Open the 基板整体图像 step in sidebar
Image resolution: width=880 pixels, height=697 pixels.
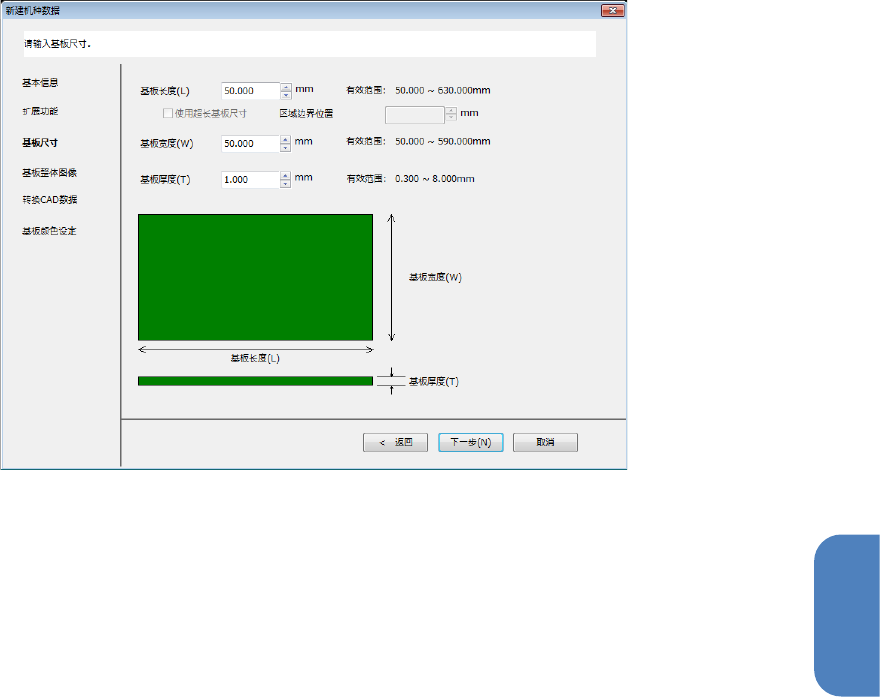pyautogui.click(x=49, y=173)
